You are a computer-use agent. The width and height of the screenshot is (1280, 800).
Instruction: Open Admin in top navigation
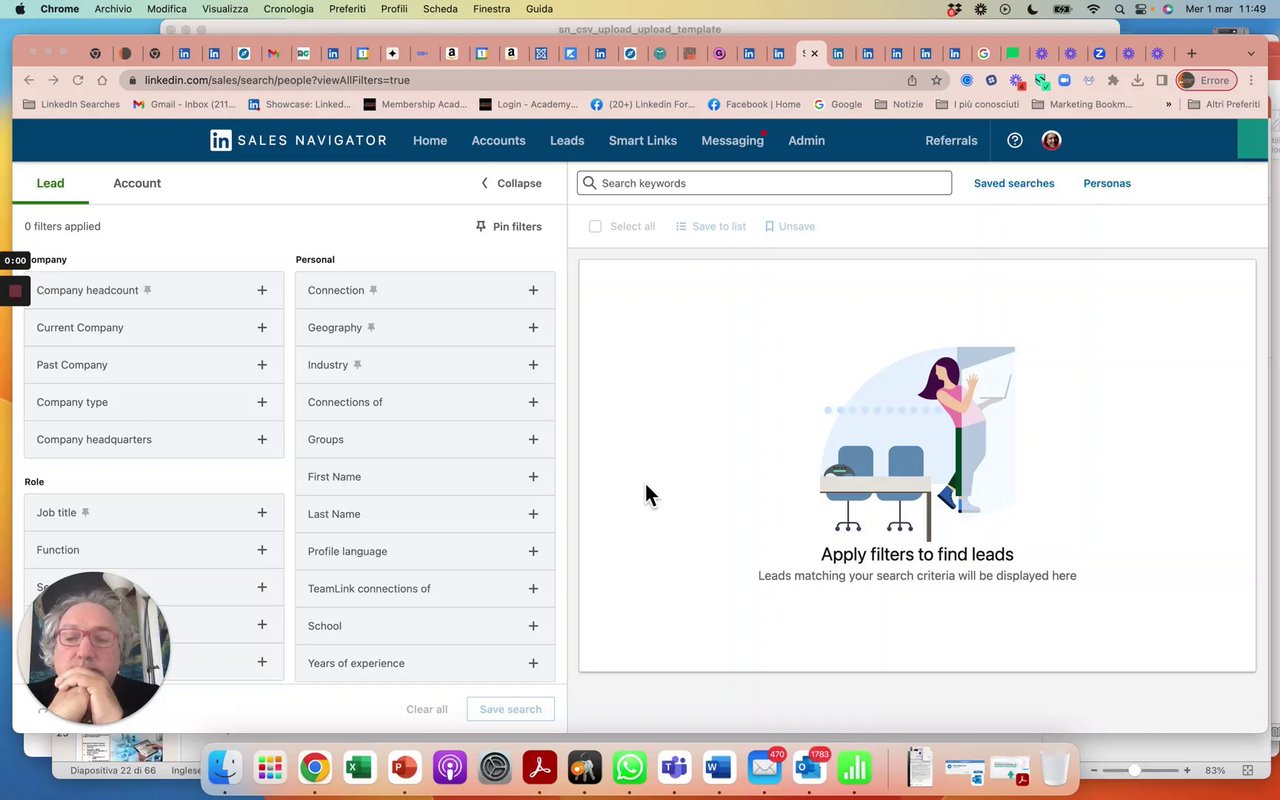pos(806,140)
